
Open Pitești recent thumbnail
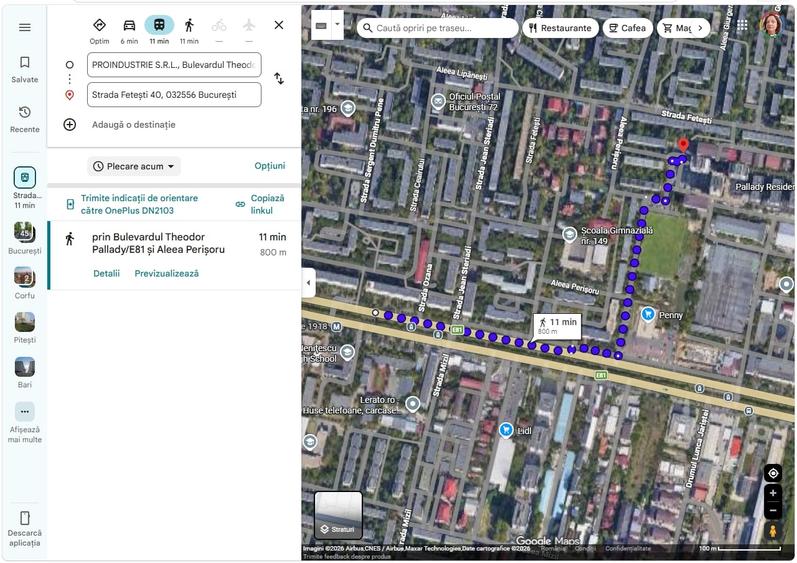[24, 327]
